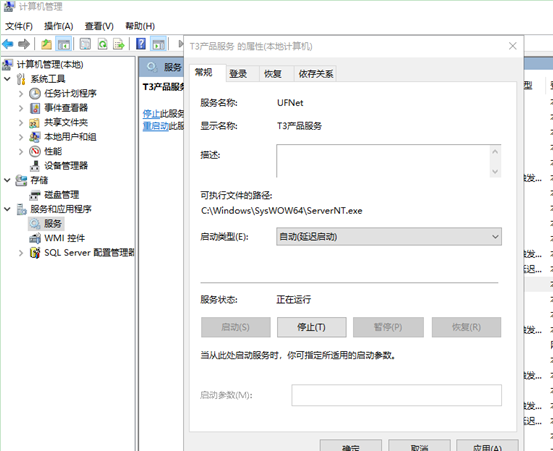This screenshot has height=451, width=553.
Task: Switch to the 依存关系 tab
Action: tap(316, 74)
